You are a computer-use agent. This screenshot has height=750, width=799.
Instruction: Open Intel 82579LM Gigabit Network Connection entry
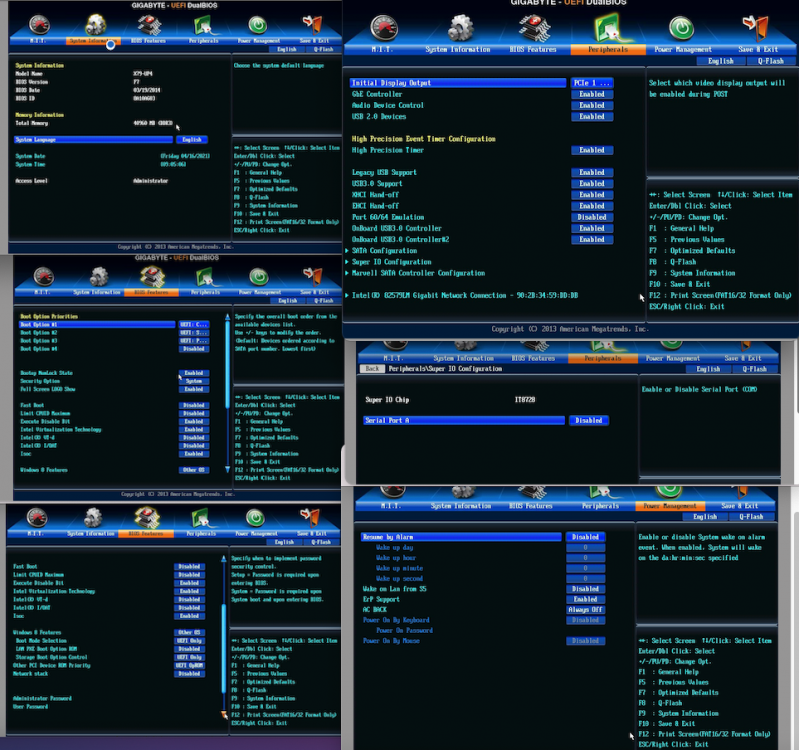(x=464, y=296)
